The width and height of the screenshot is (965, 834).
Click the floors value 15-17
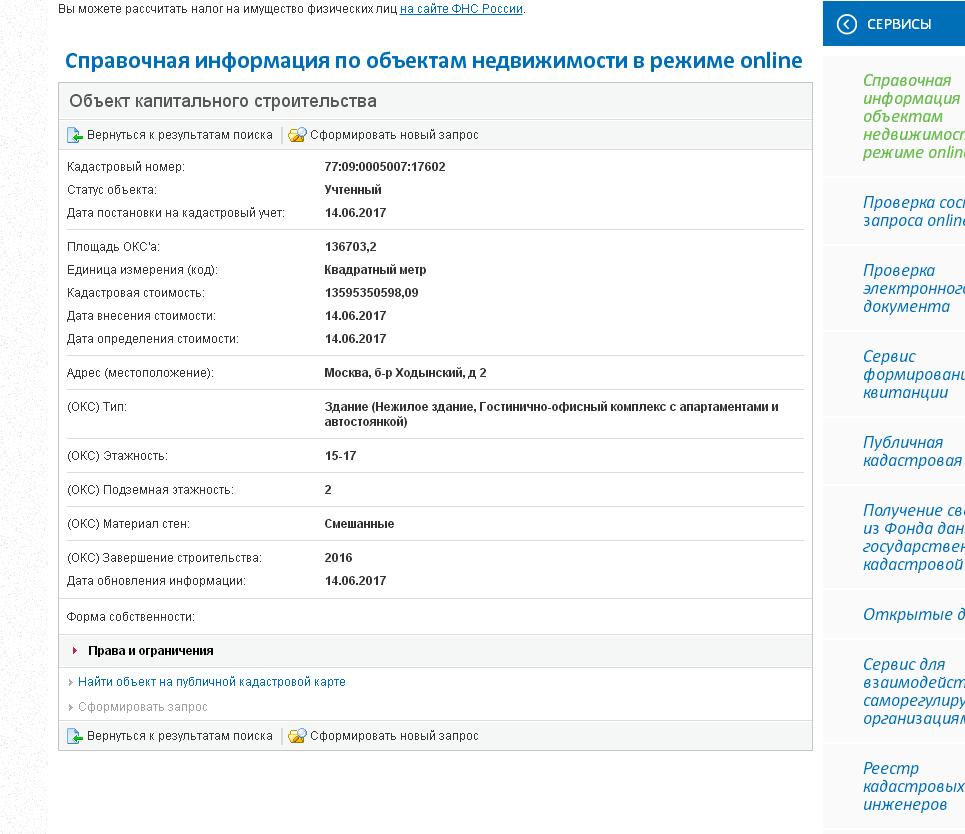[340, 455]
